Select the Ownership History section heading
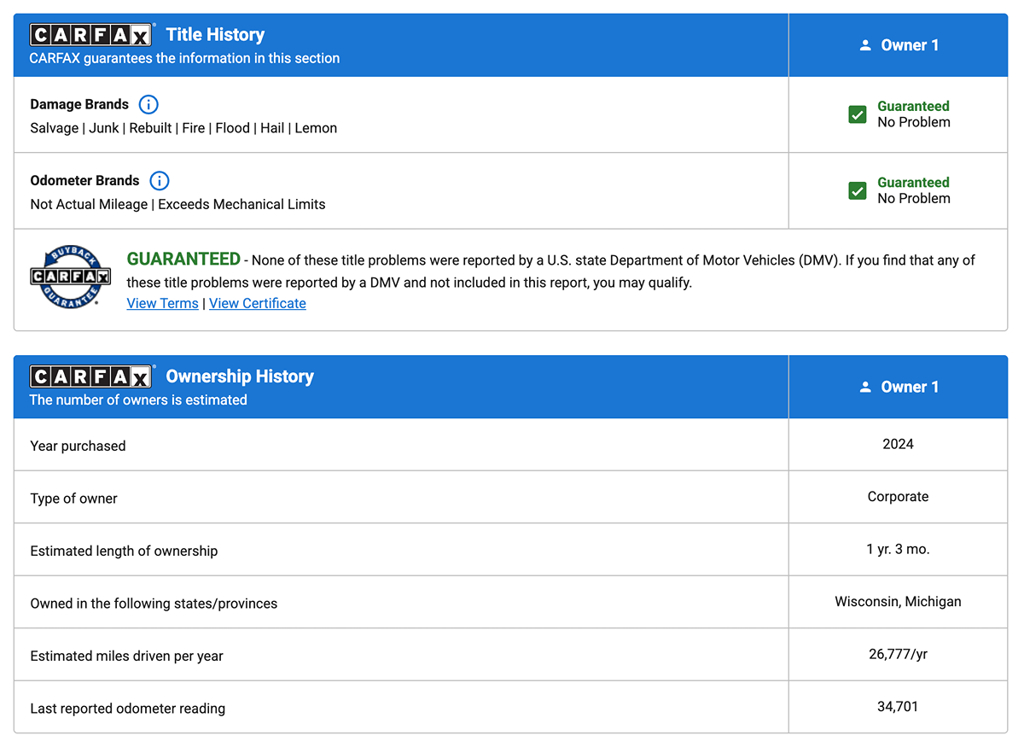This screenshot has height=741, width=1024. [239, 377]
